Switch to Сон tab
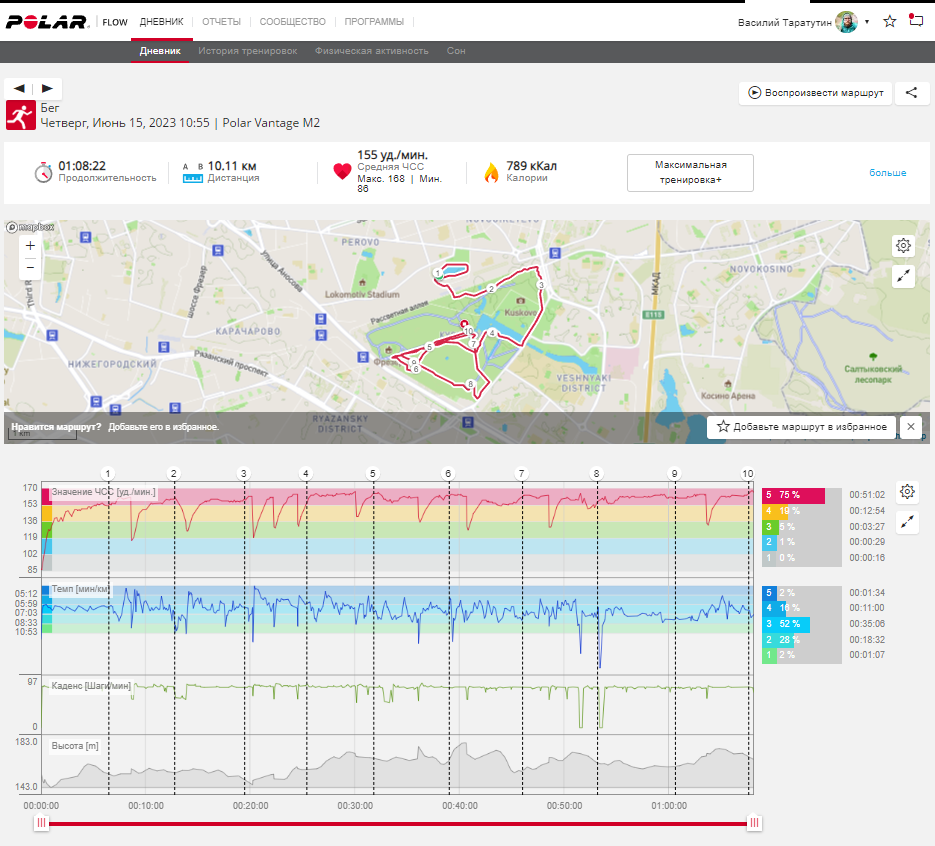Viewport: 935px width, 846px height. (456, 51)
